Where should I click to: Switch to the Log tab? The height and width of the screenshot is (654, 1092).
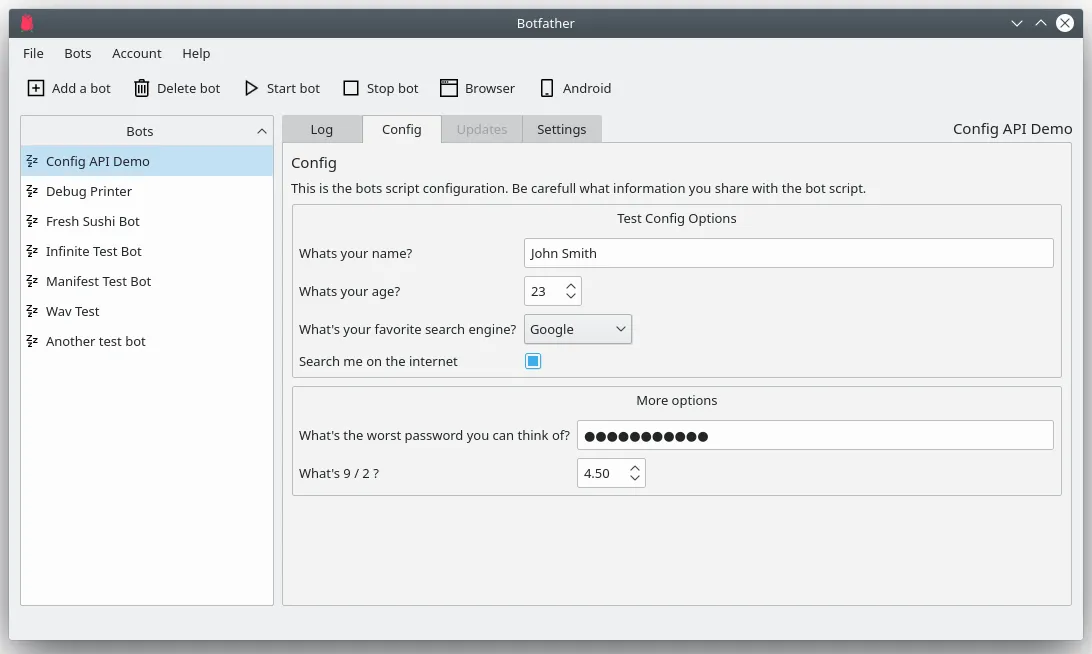pyautogui.click(x=322, y=128)
